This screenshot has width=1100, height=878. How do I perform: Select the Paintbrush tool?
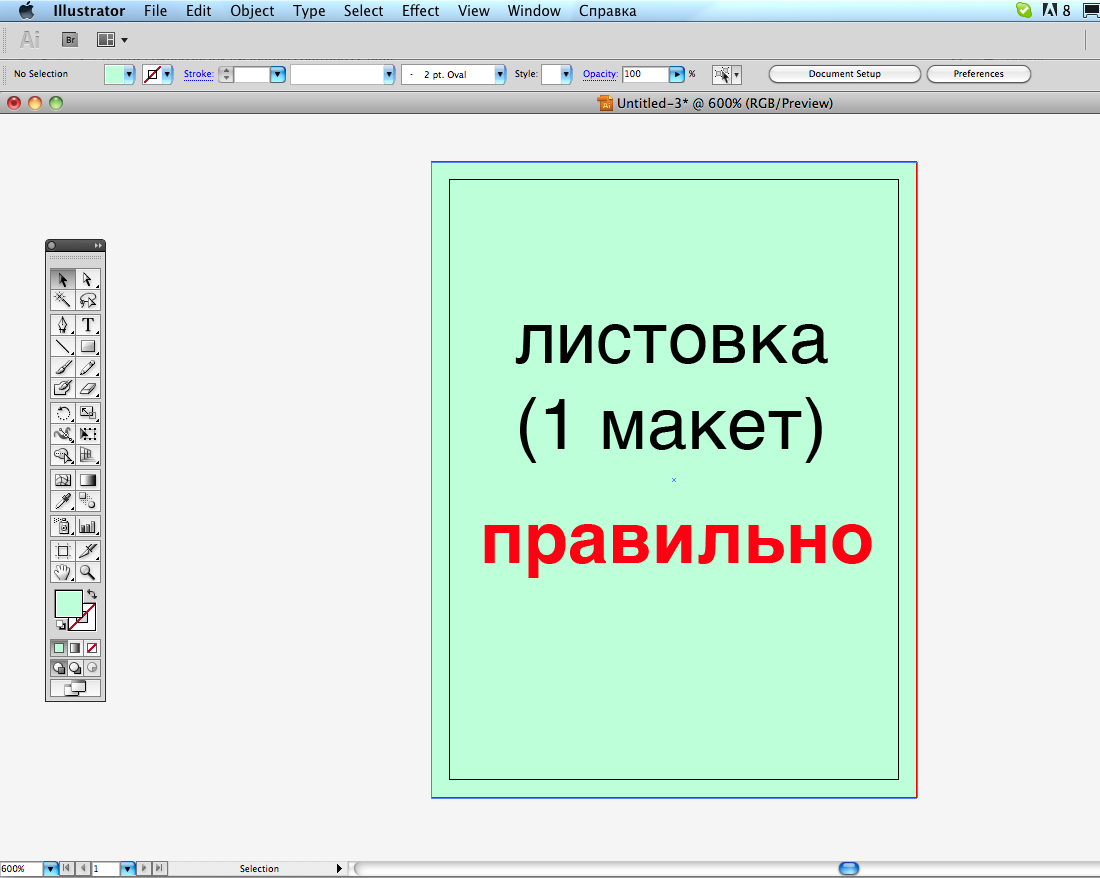pyautogui.click(x=62, y=367)
